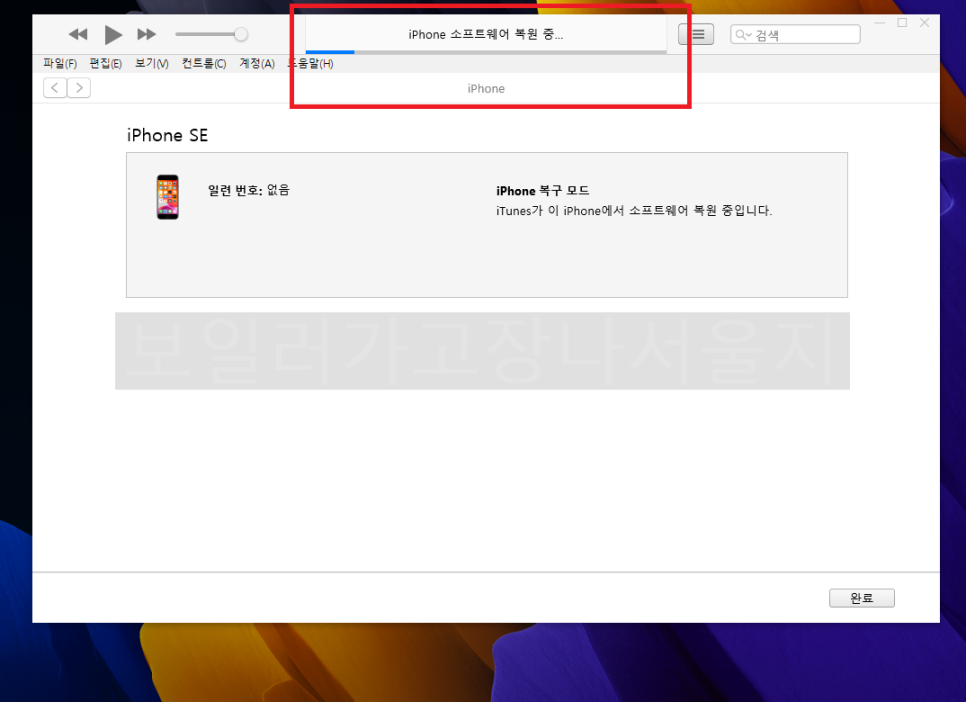This screenshot has width=966, height=702.
Task: Click the iPhone SE device thumbnail
Action: pos(167,197)
